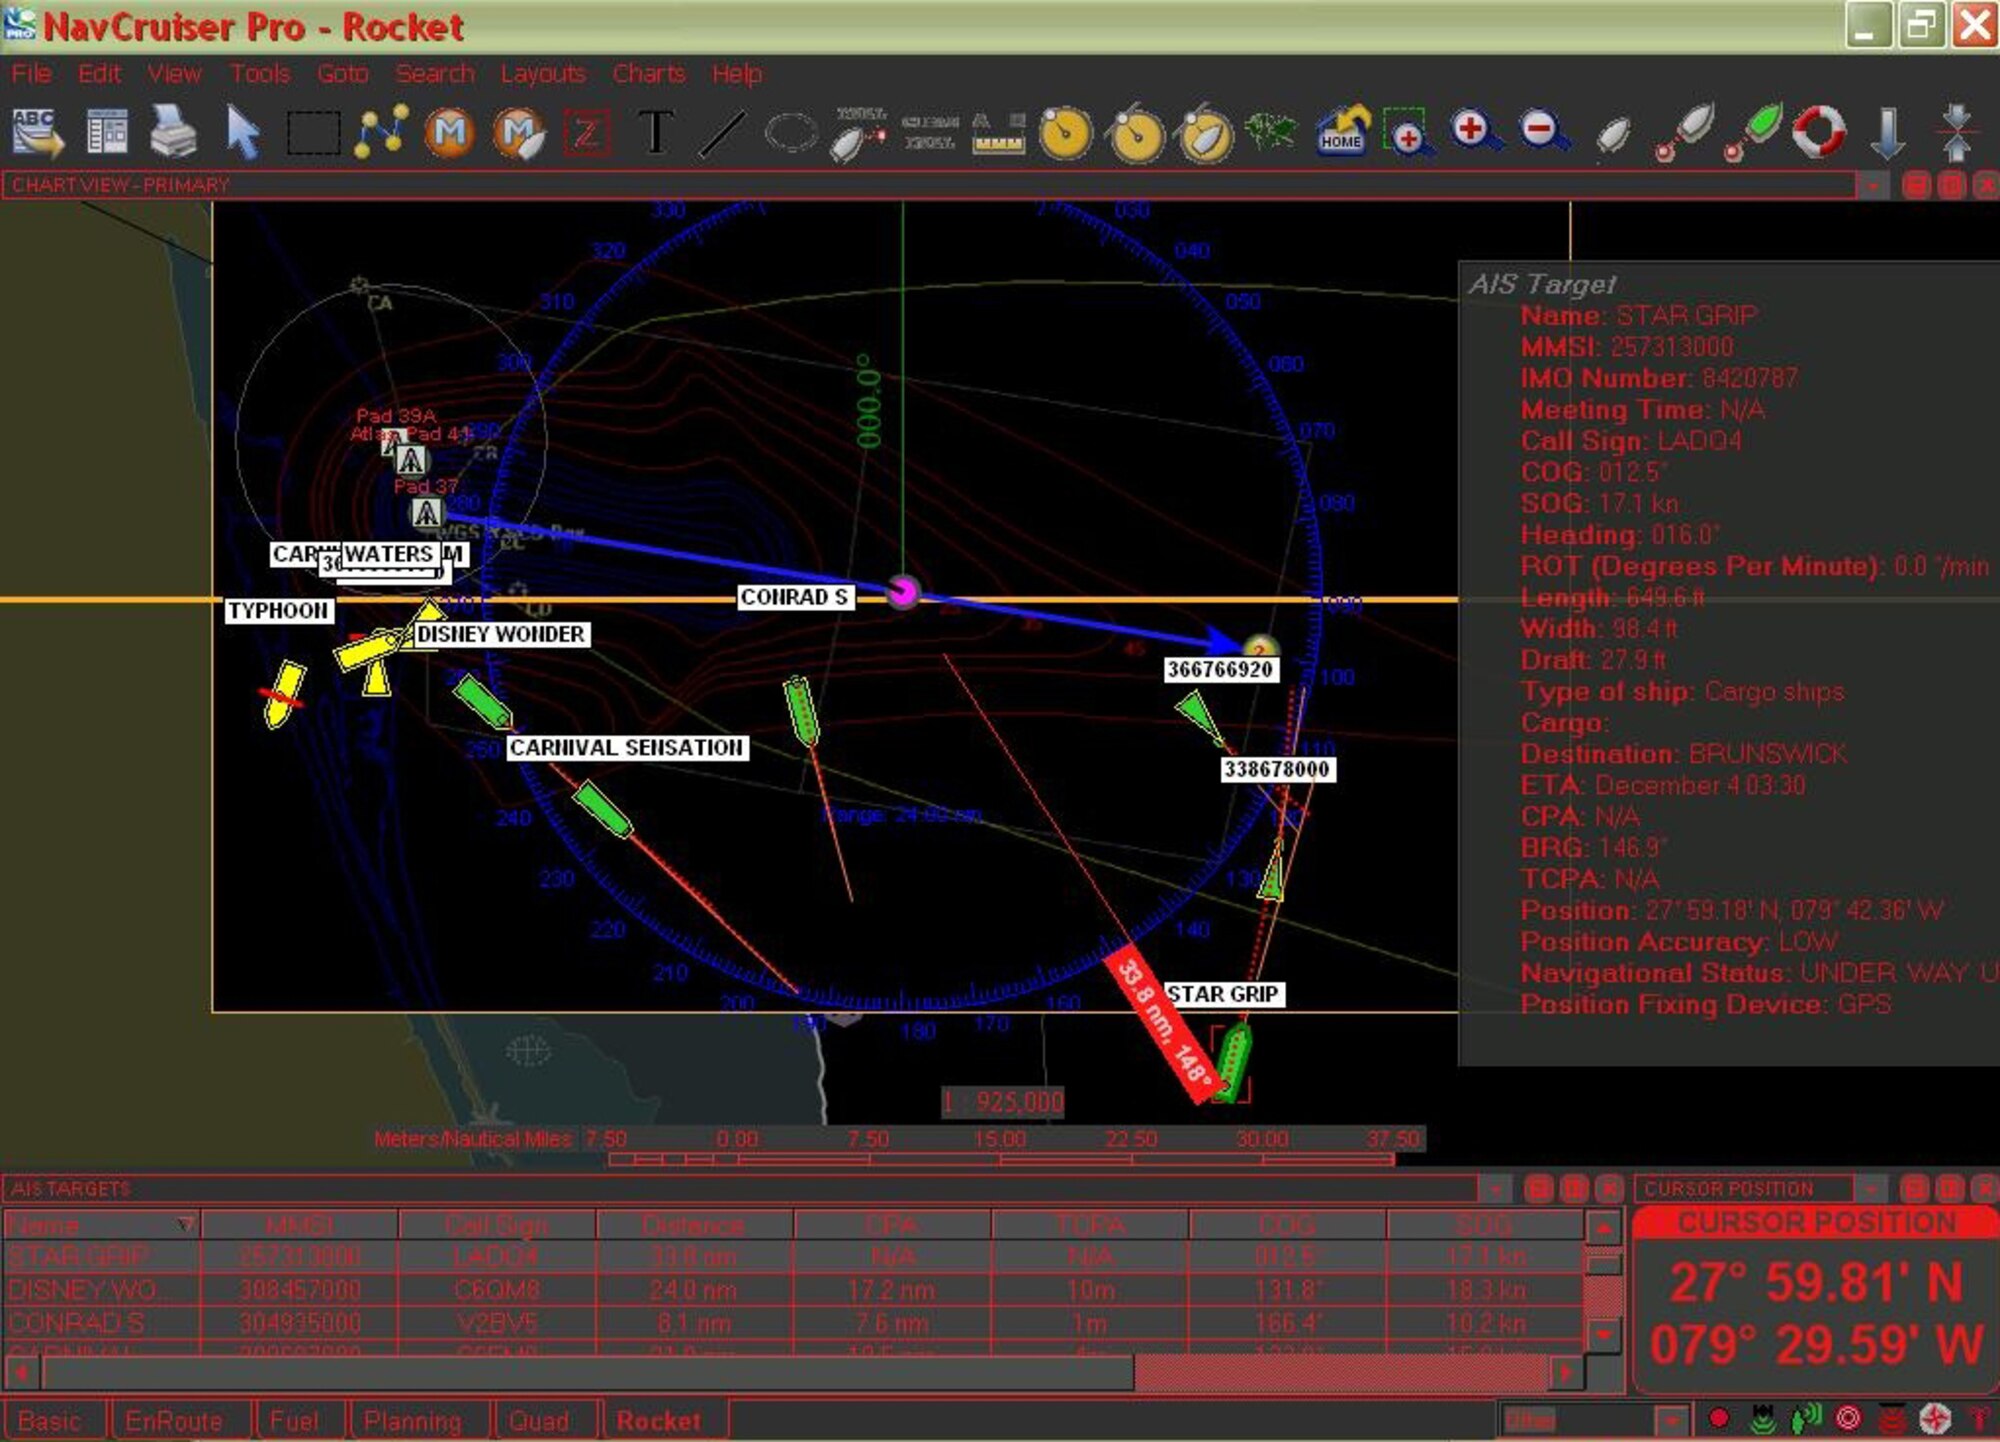2000x1442 pixels.
Task: Click the CONRAD S vessel label
Action: tap(794, 597)
